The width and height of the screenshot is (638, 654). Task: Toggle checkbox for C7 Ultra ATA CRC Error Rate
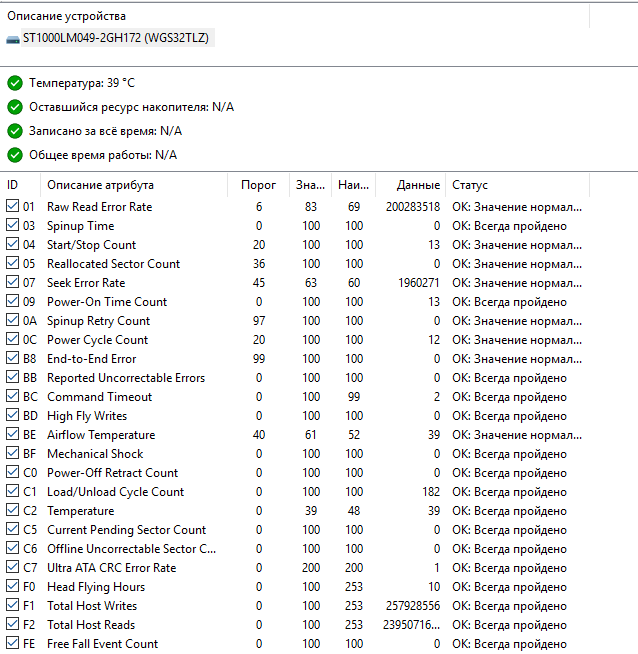coord(13,566)
